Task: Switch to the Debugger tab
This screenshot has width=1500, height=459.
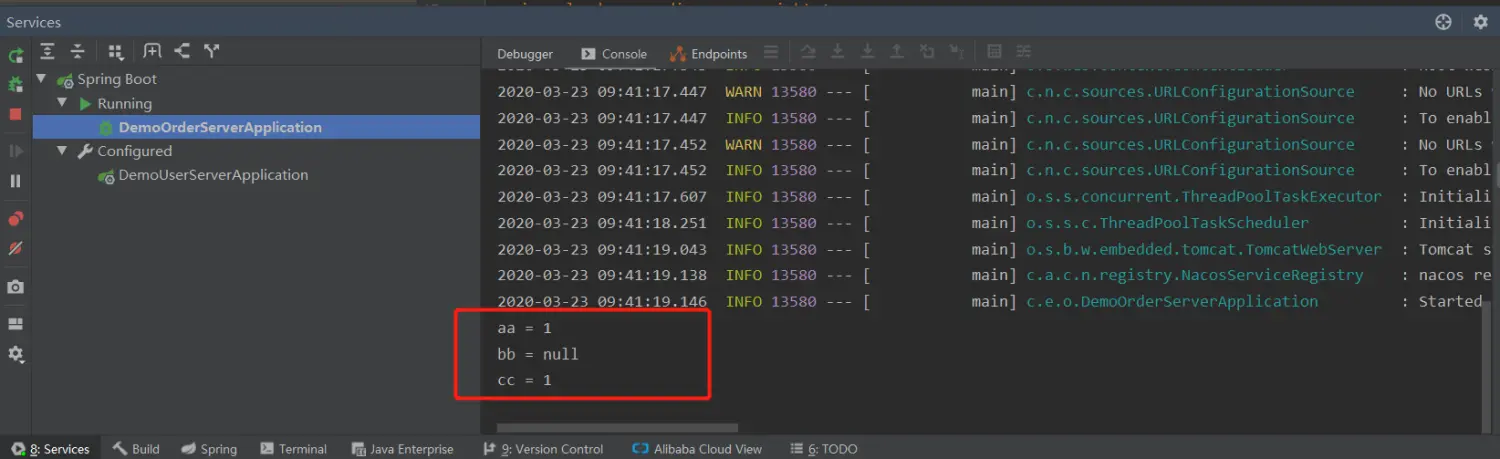Action: [x=525, y=54]
